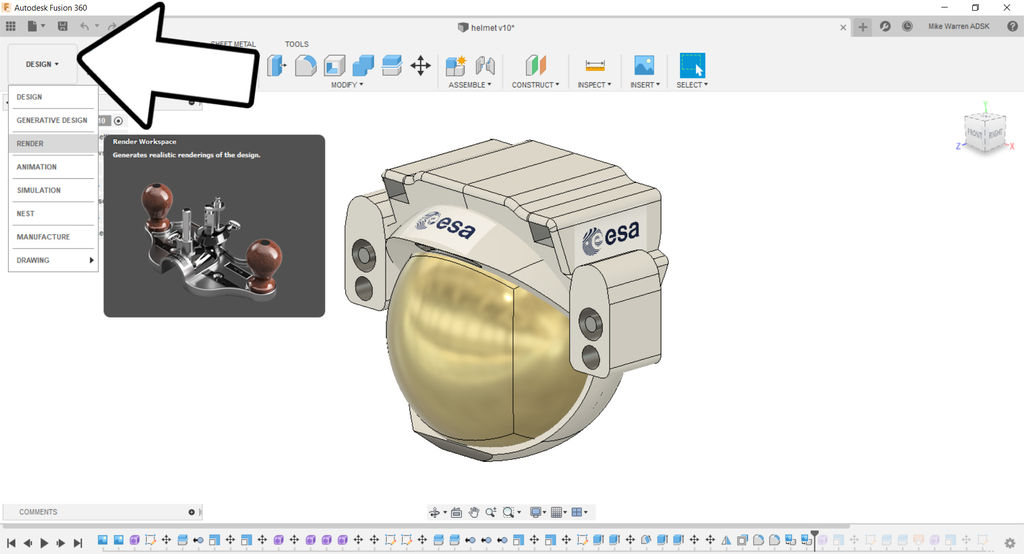Image resolution: width=1024 pixels, height=554 pixels.
Task: Undo the last action
Action: tap(84, 26)
